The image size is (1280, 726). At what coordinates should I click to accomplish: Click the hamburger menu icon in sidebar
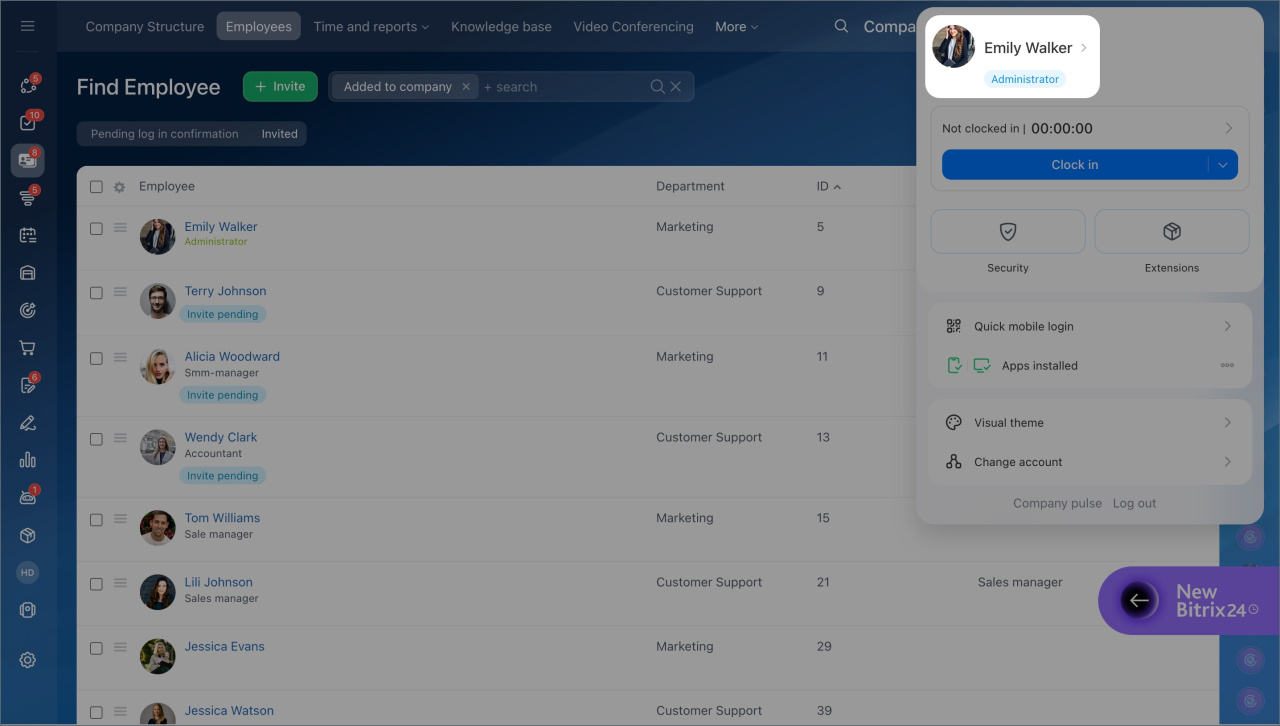[x=28, y=26]
